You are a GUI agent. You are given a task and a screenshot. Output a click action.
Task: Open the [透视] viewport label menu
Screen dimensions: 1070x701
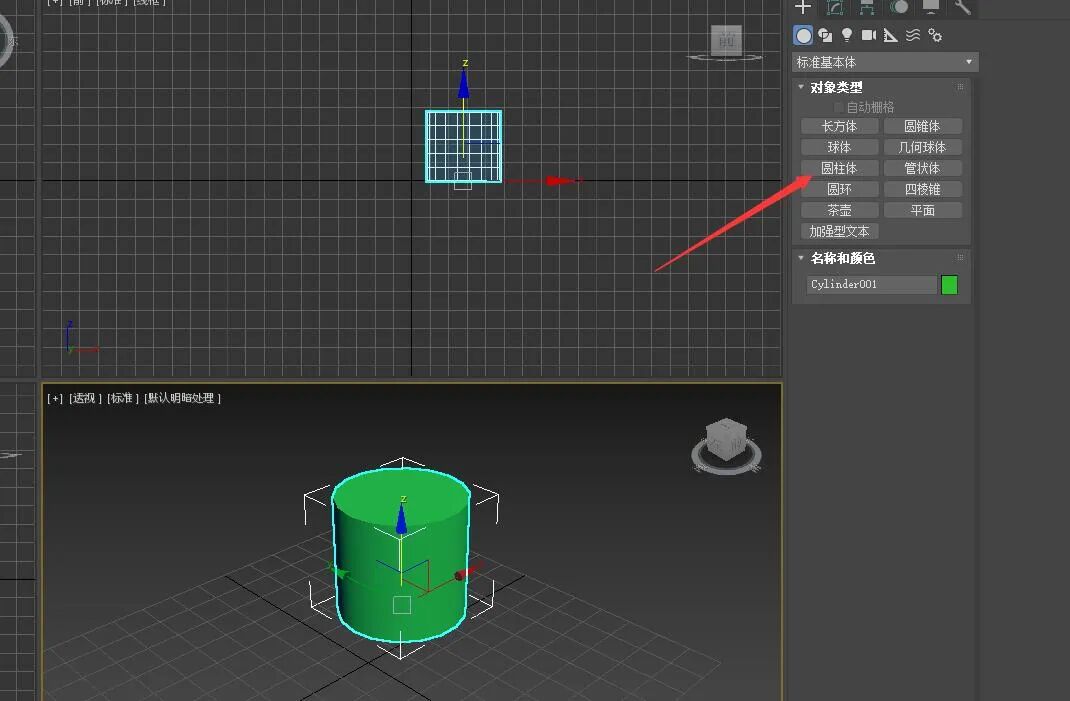pos(85,398)
